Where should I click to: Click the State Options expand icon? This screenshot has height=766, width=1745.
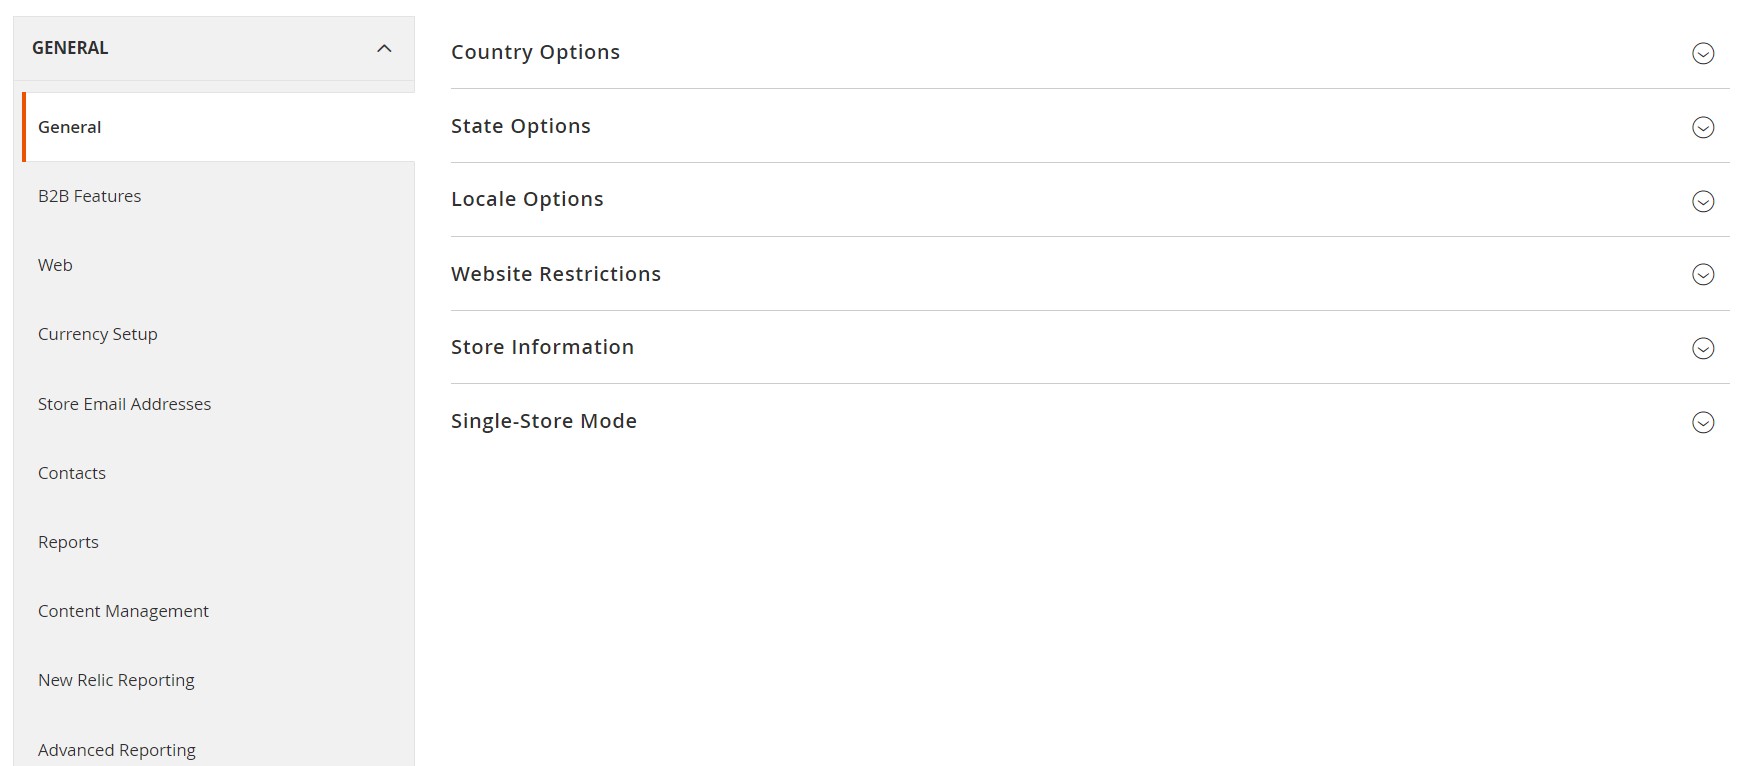click(1702, 127)
